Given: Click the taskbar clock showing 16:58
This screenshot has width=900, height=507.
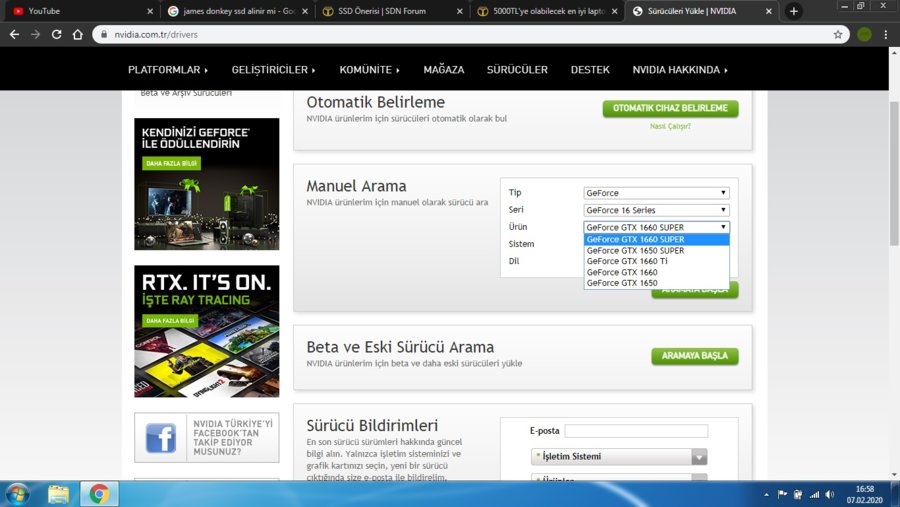Looking at the screenshot, I should [x=864, y=494].
